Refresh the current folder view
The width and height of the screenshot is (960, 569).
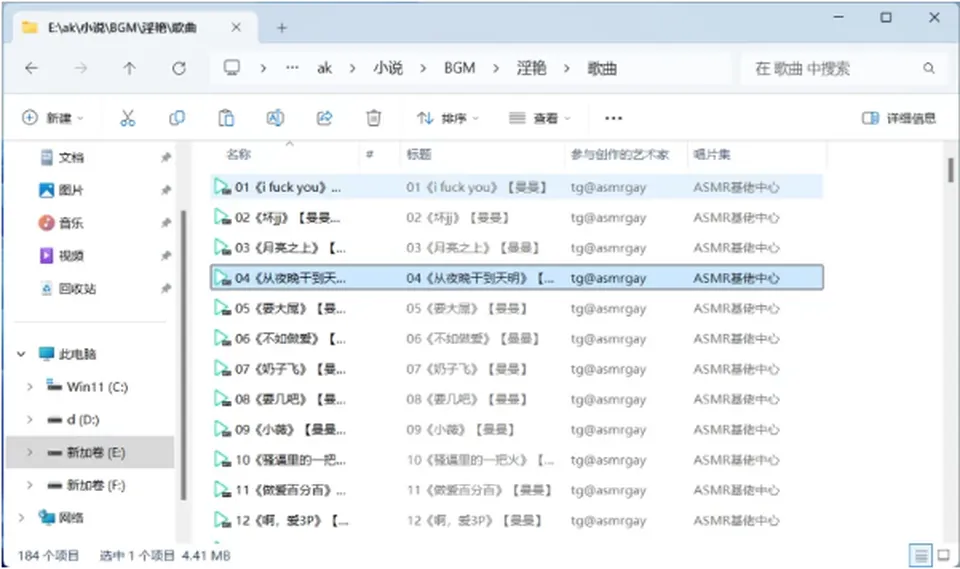[x=179, y=68]
